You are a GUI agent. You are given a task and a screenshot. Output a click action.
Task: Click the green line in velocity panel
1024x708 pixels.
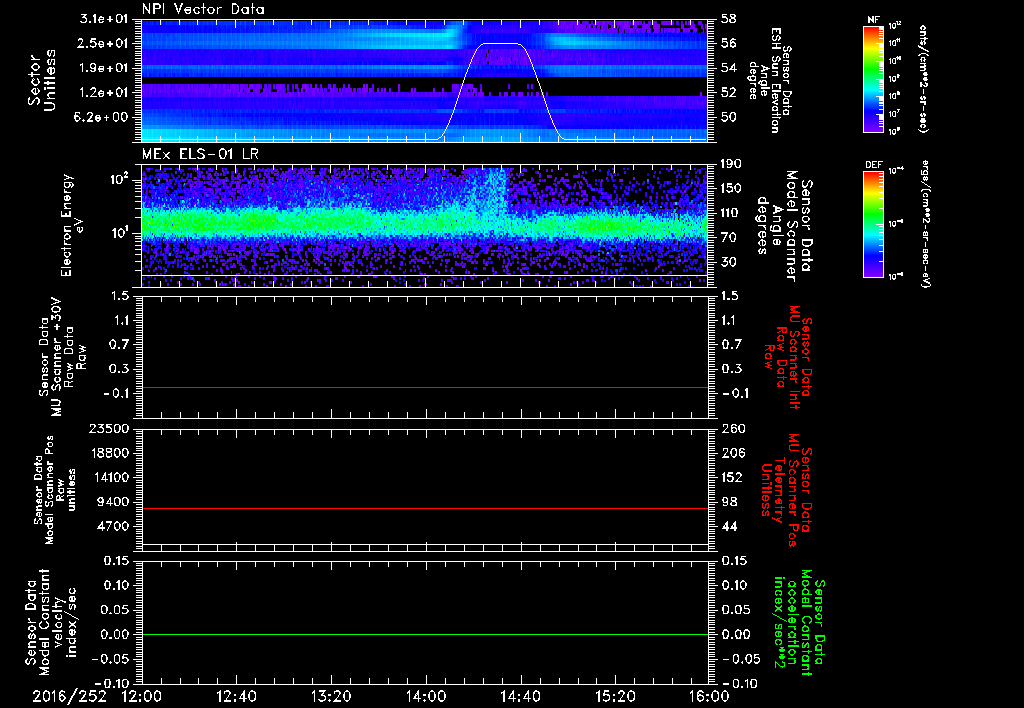(424, 634)
